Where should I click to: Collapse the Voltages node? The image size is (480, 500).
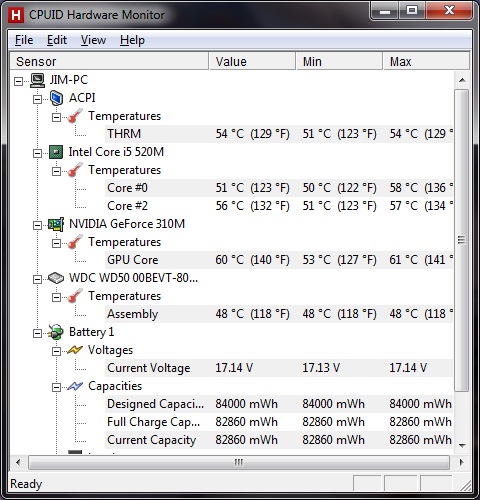pos(57,351)
